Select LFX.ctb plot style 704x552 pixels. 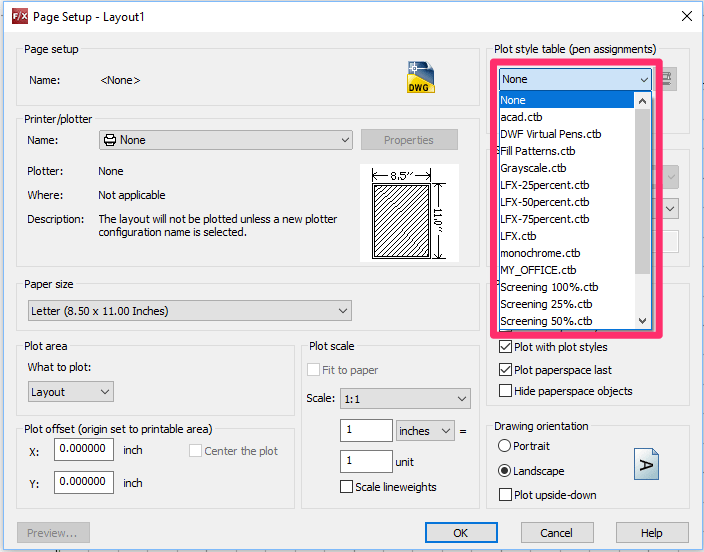click(567, 236)
